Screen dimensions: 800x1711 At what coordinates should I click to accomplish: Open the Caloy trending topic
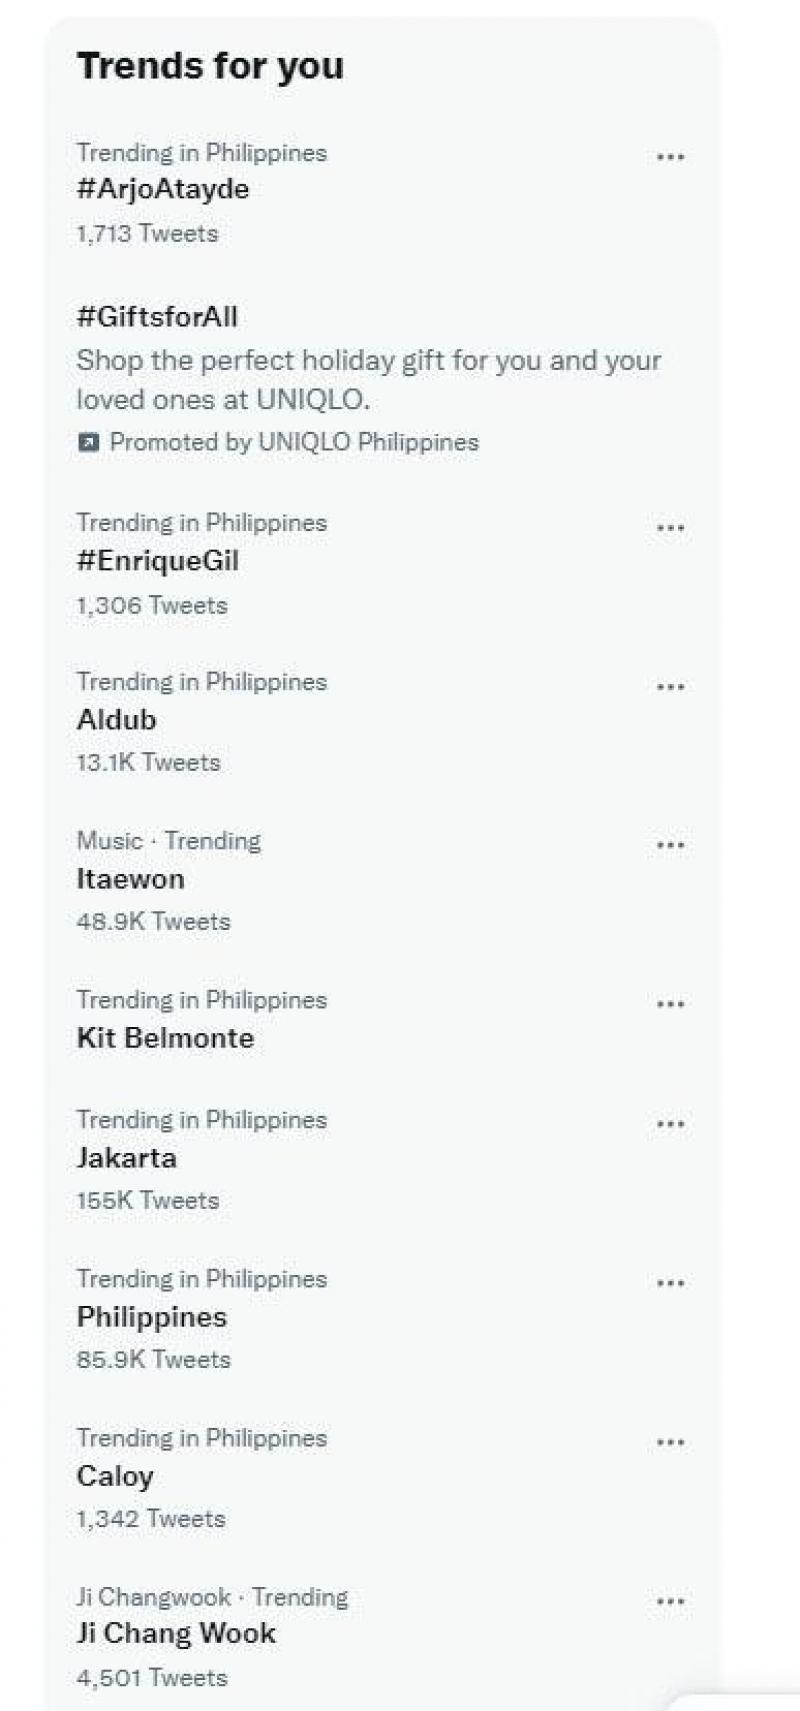[x=115, y=1476]
